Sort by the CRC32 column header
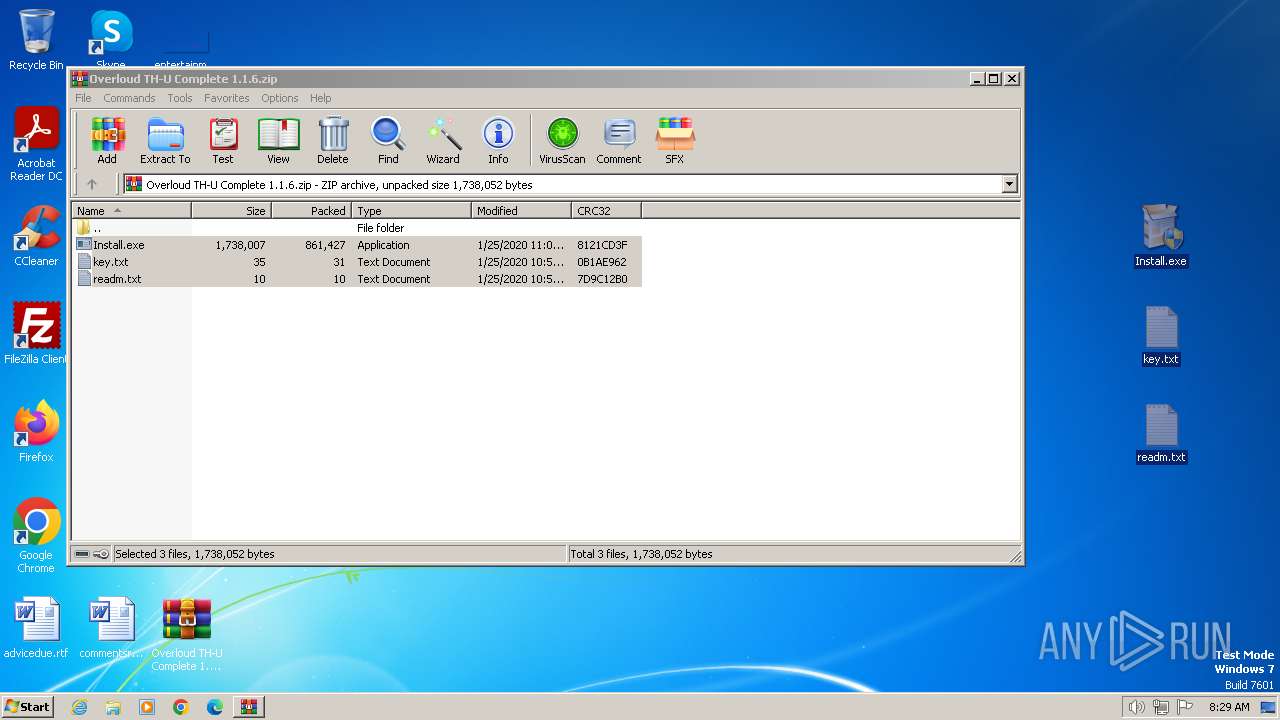This screenshot has width=1280, height=720. 606,211
